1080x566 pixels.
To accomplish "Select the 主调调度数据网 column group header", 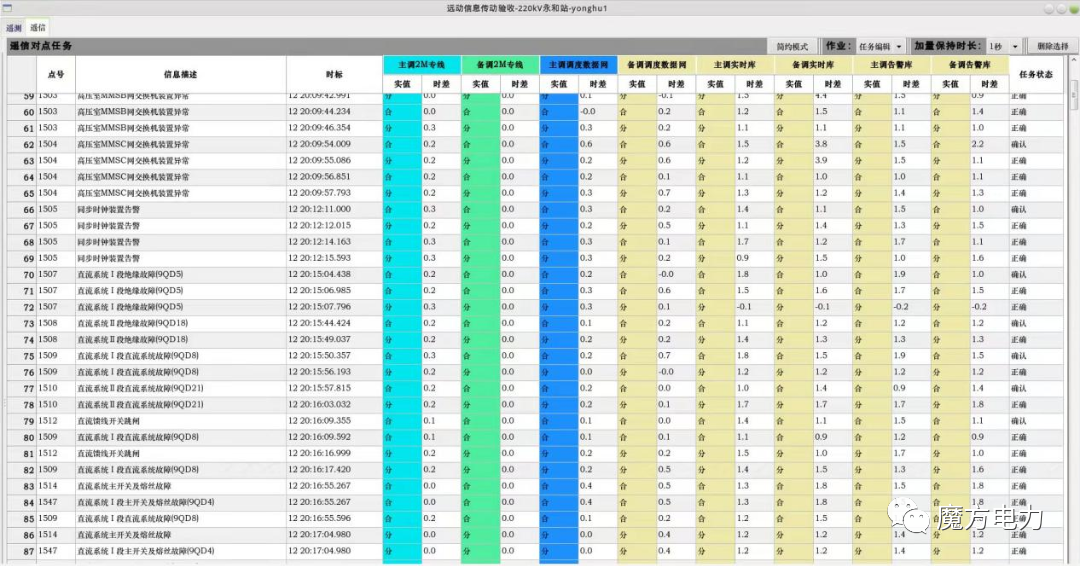I will [x=579, y=65].
